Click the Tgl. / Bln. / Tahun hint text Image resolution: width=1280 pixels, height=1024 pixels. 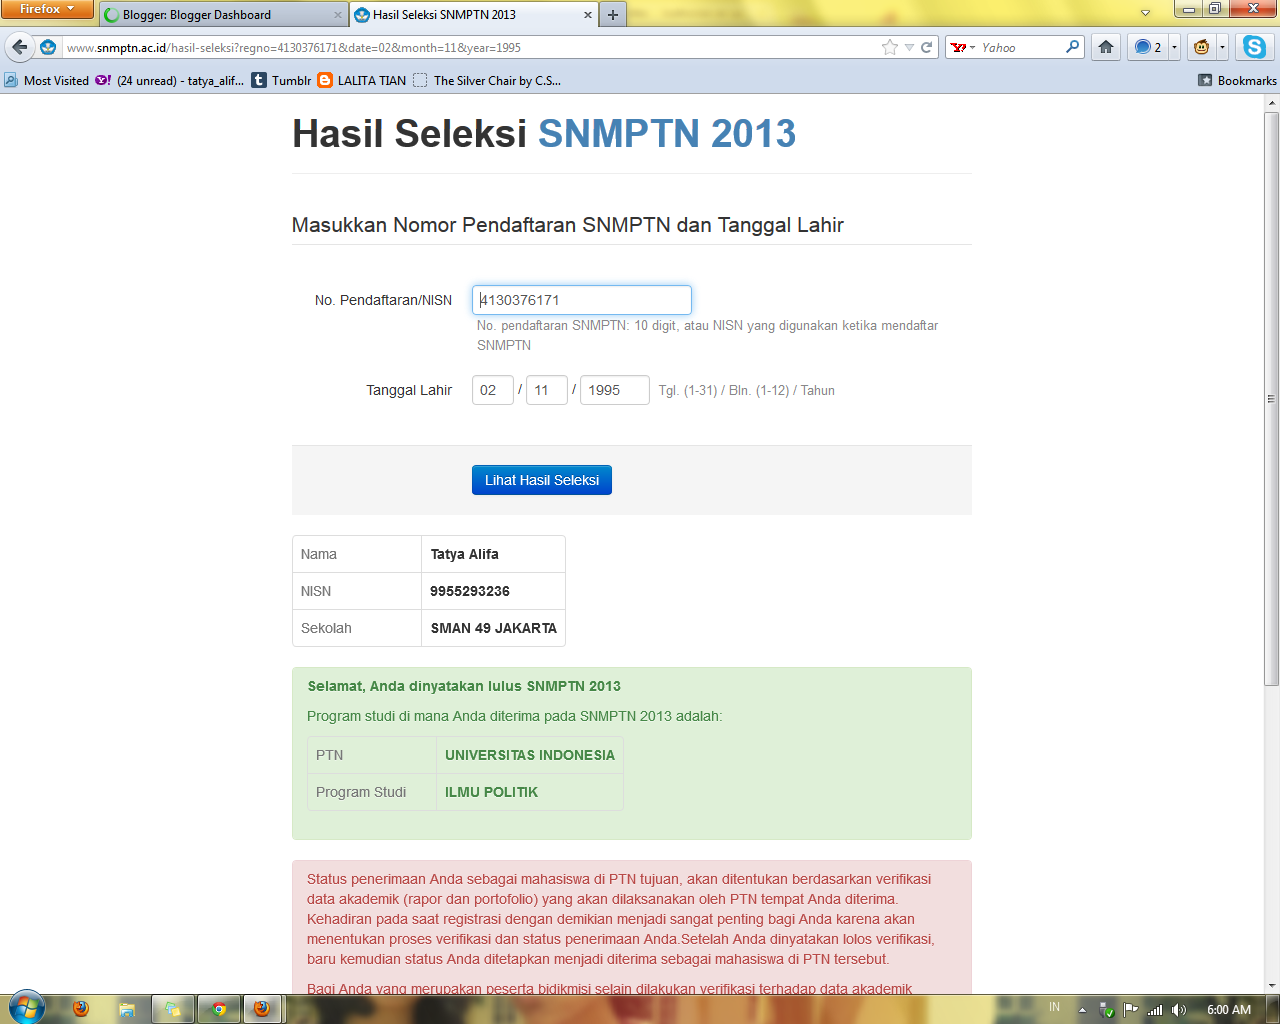pos(747,390)
